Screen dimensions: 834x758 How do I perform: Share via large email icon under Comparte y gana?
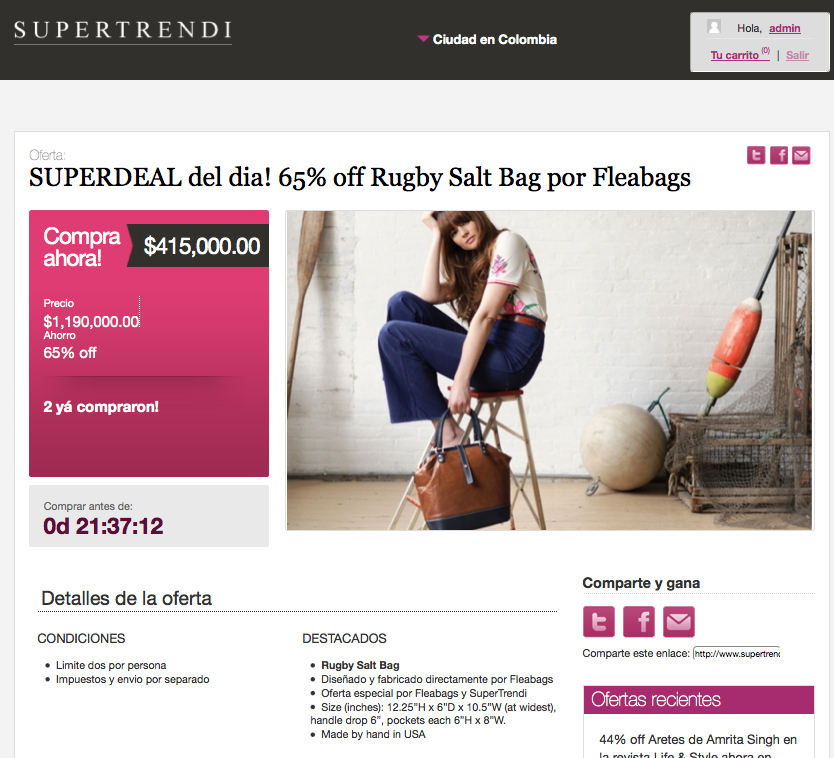(679, 621)
